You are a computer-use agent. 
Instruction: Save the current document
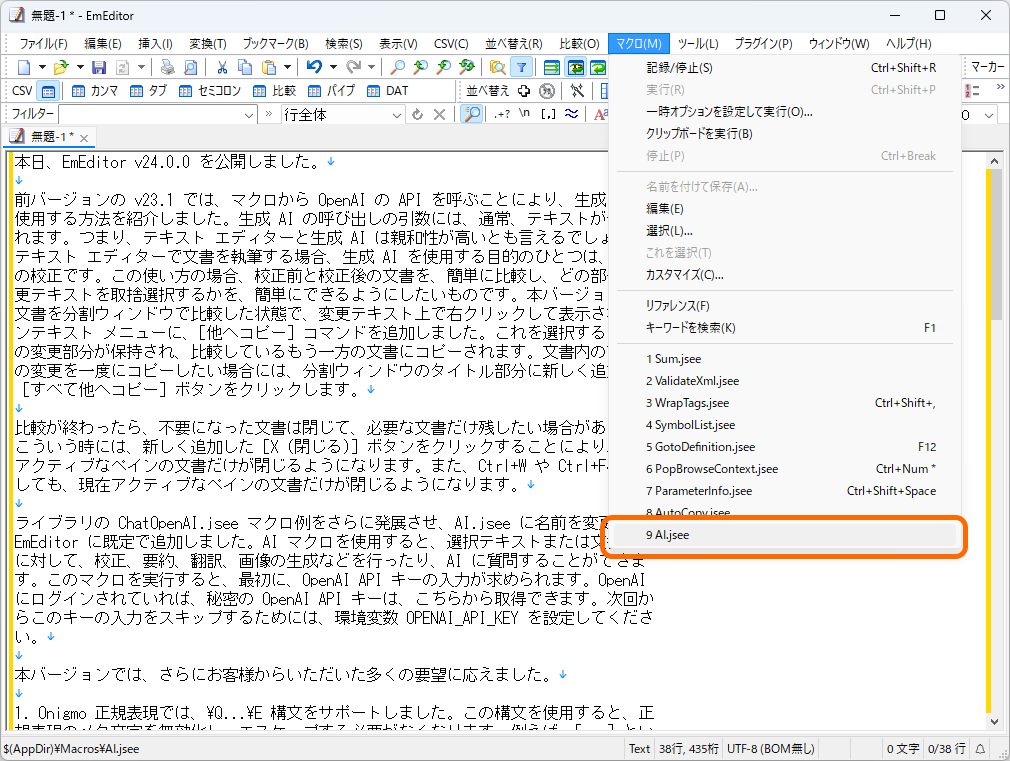[98, 66]
